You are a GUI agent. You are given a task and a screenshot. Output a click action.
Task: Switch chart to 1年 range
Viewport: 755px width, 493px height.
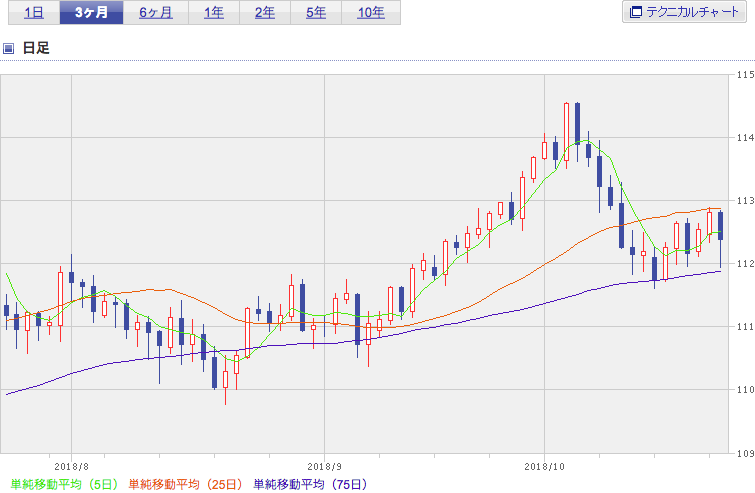[214, 12]
